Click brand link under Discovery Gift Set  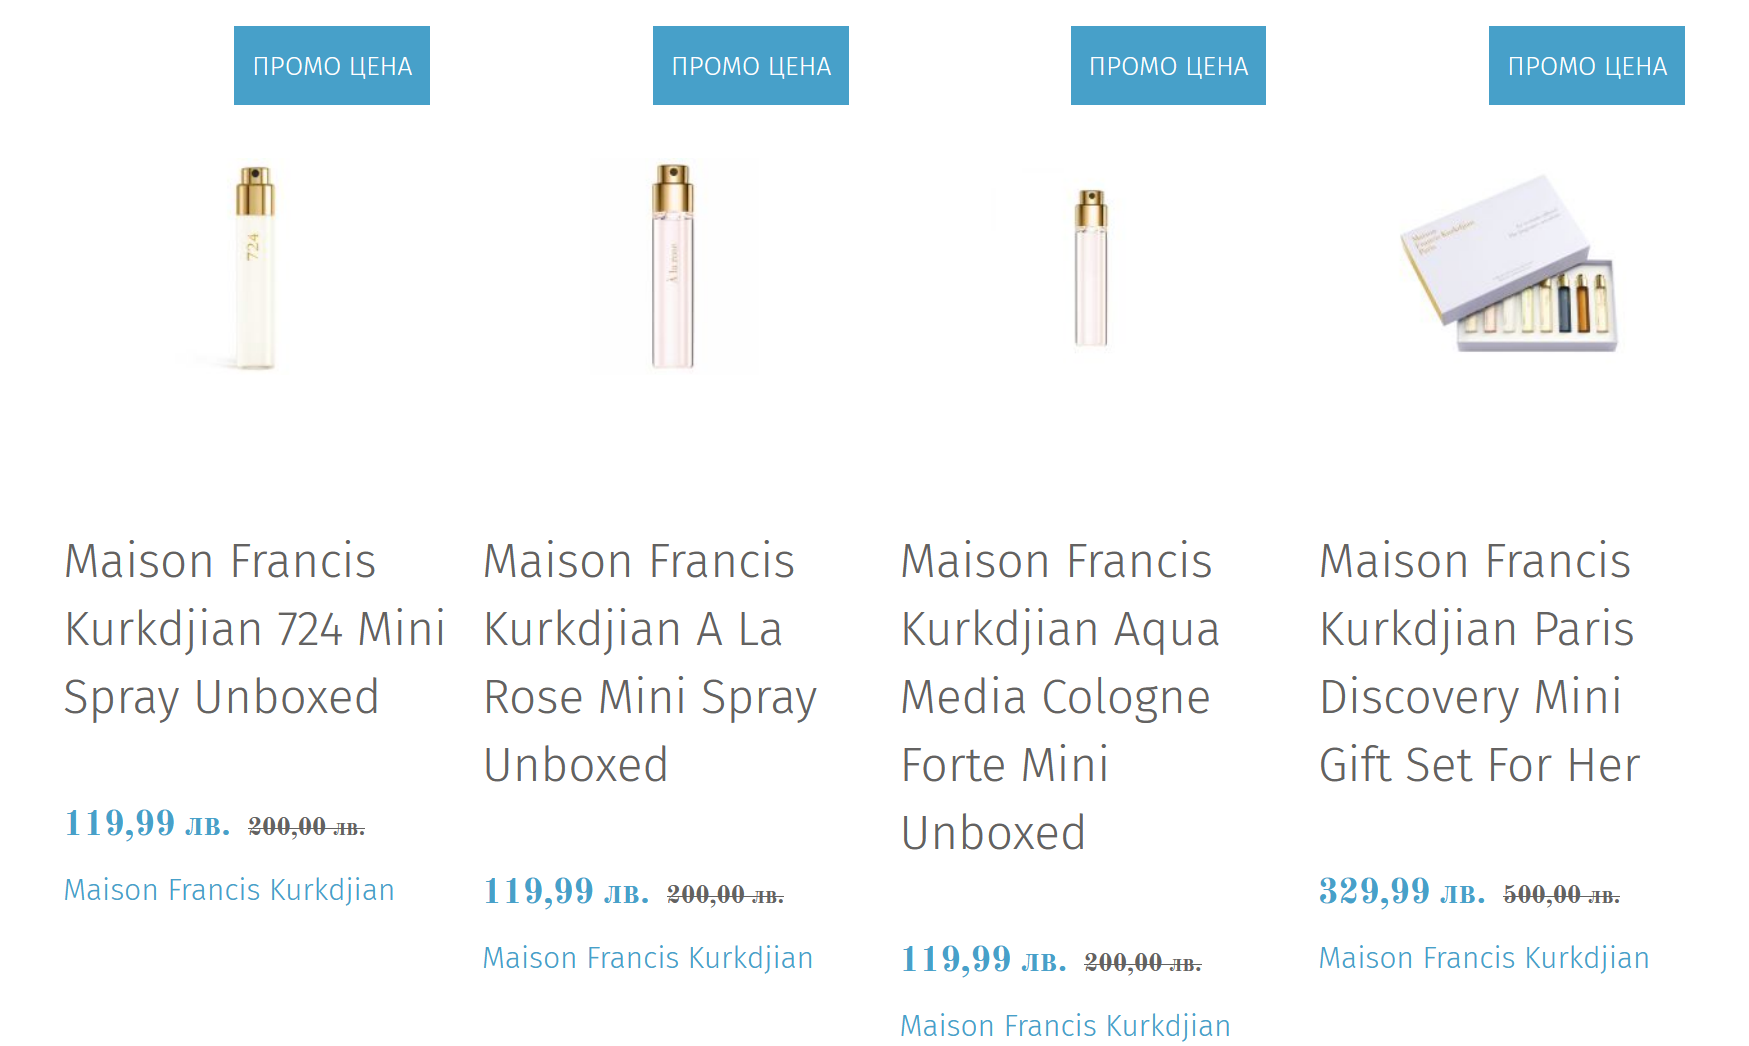[1484, 958]
